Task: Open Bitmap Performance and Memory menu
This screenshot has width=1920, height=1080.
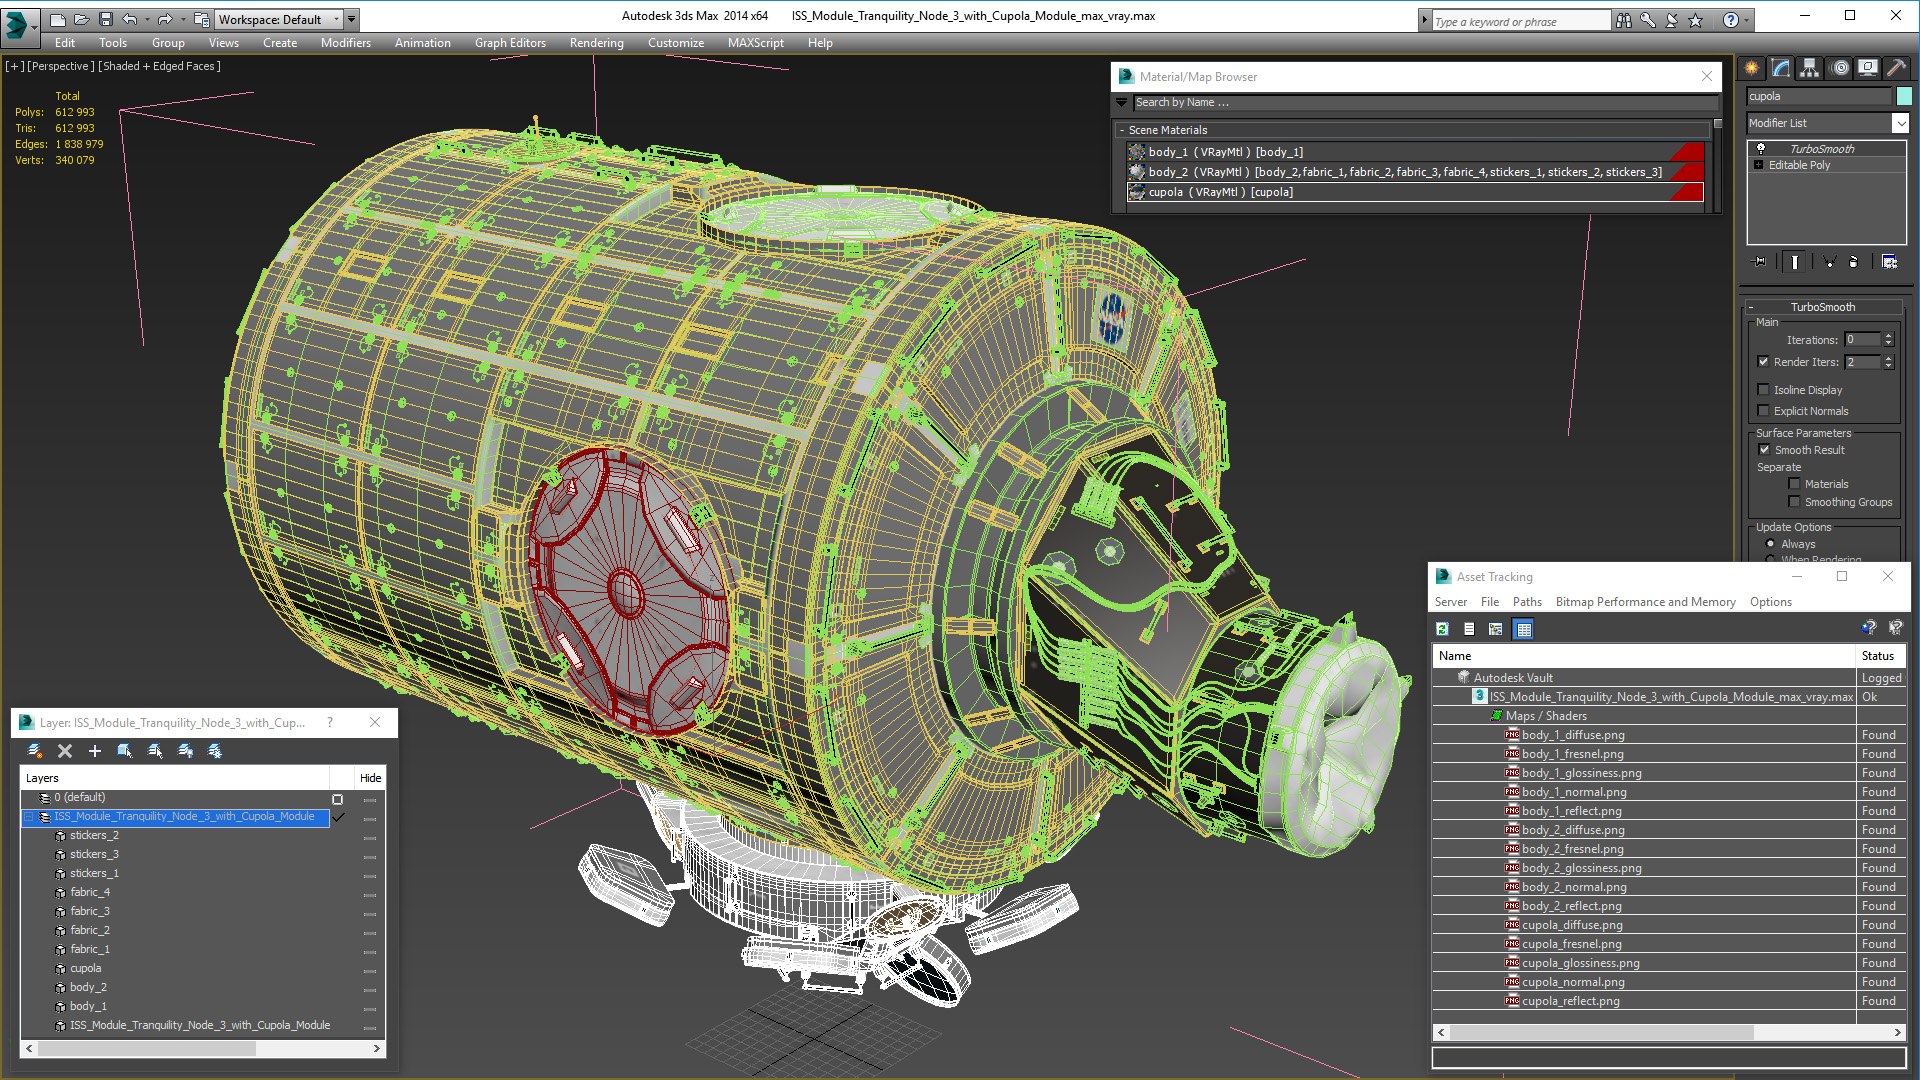Action: tap(1645, 602)
